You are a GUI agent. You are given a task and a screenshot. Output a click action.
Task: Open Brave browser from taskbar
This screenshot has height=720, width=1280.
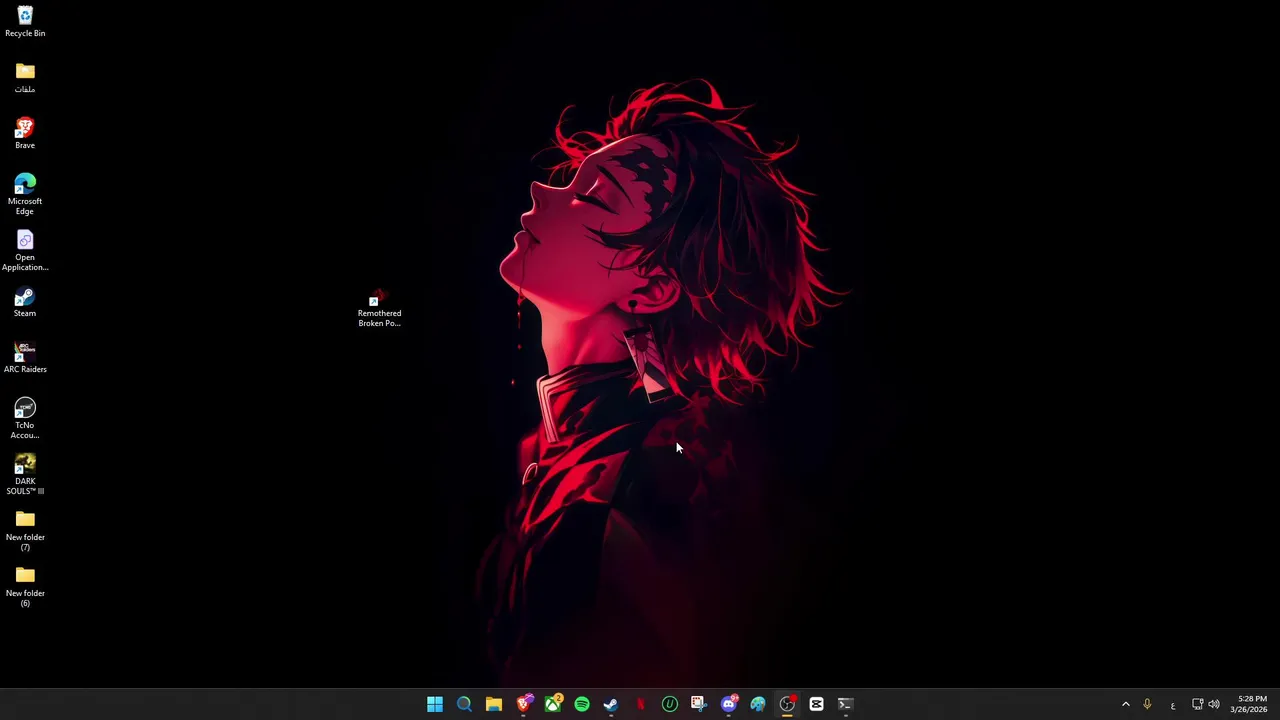pos(523,704)
